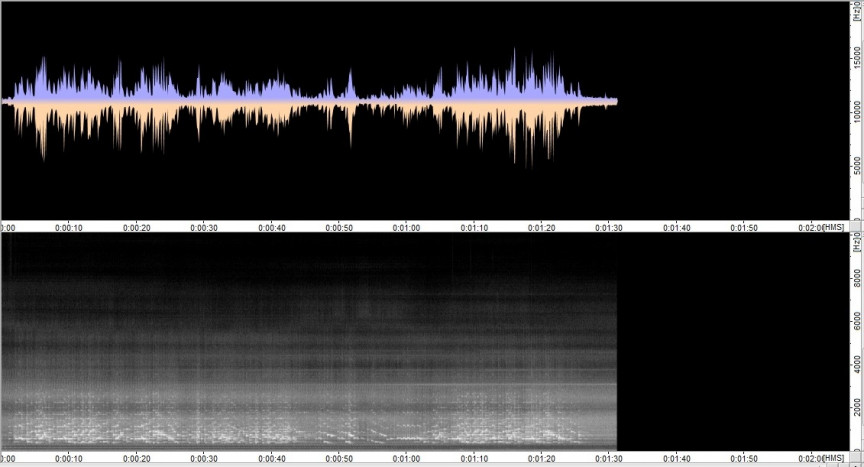Click 0:01:00 on the waveform time ruler
The width and height of the screenshot is (864, 467).
click(406, 227)
